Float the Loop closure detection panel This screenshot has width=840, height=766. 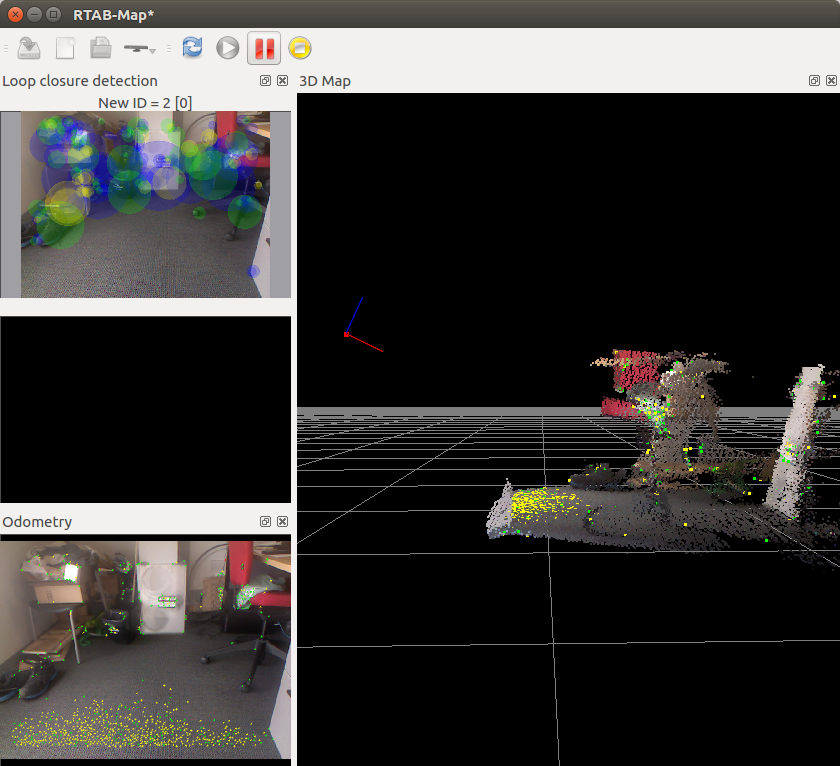click(266, 81)
